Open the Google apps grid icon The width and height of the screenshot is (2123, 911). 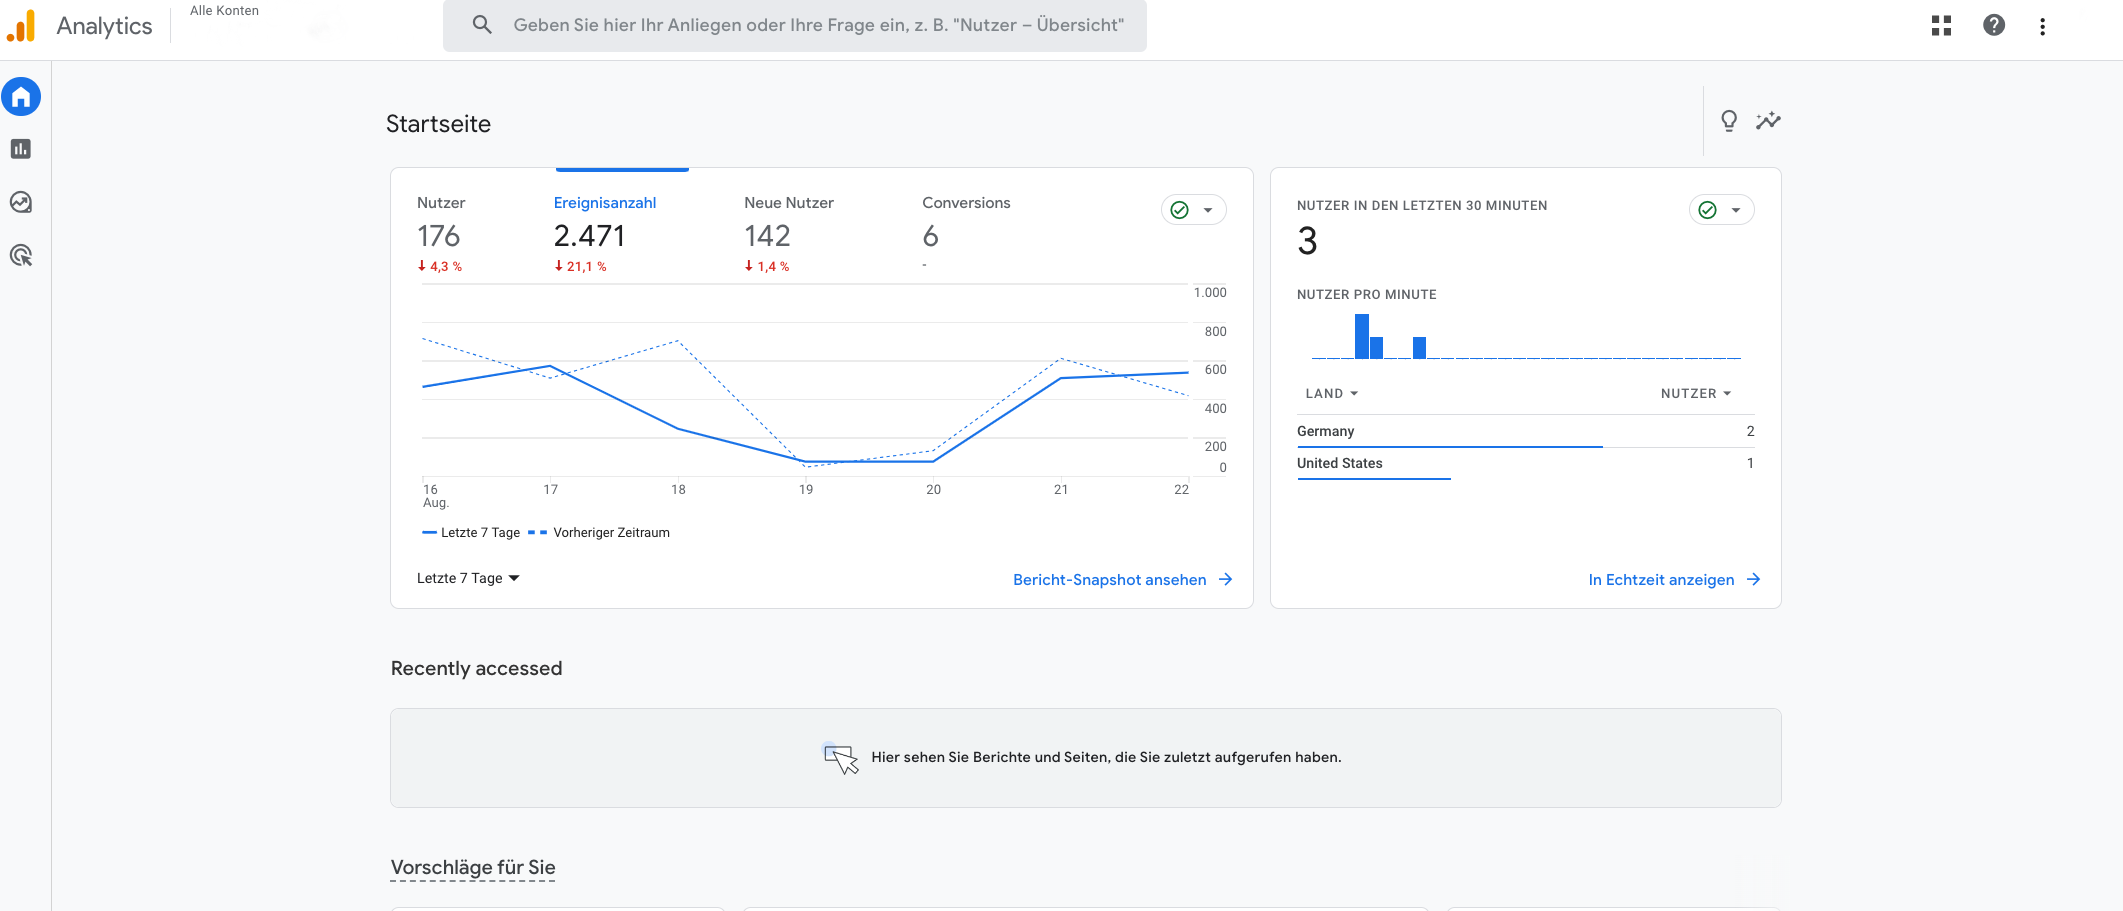point(1941,26)
